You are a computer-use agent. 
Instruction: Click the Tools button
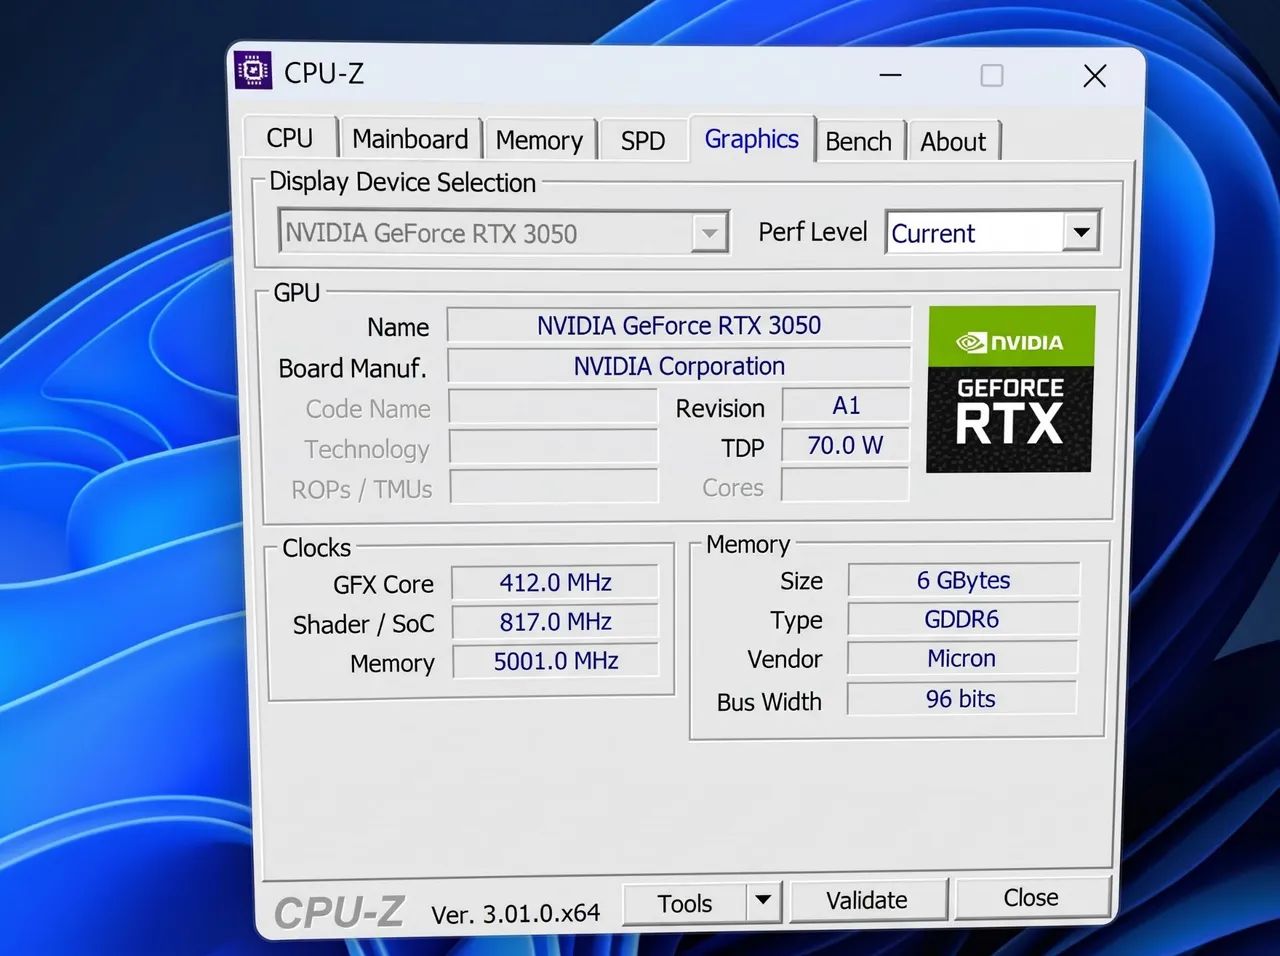685,903
